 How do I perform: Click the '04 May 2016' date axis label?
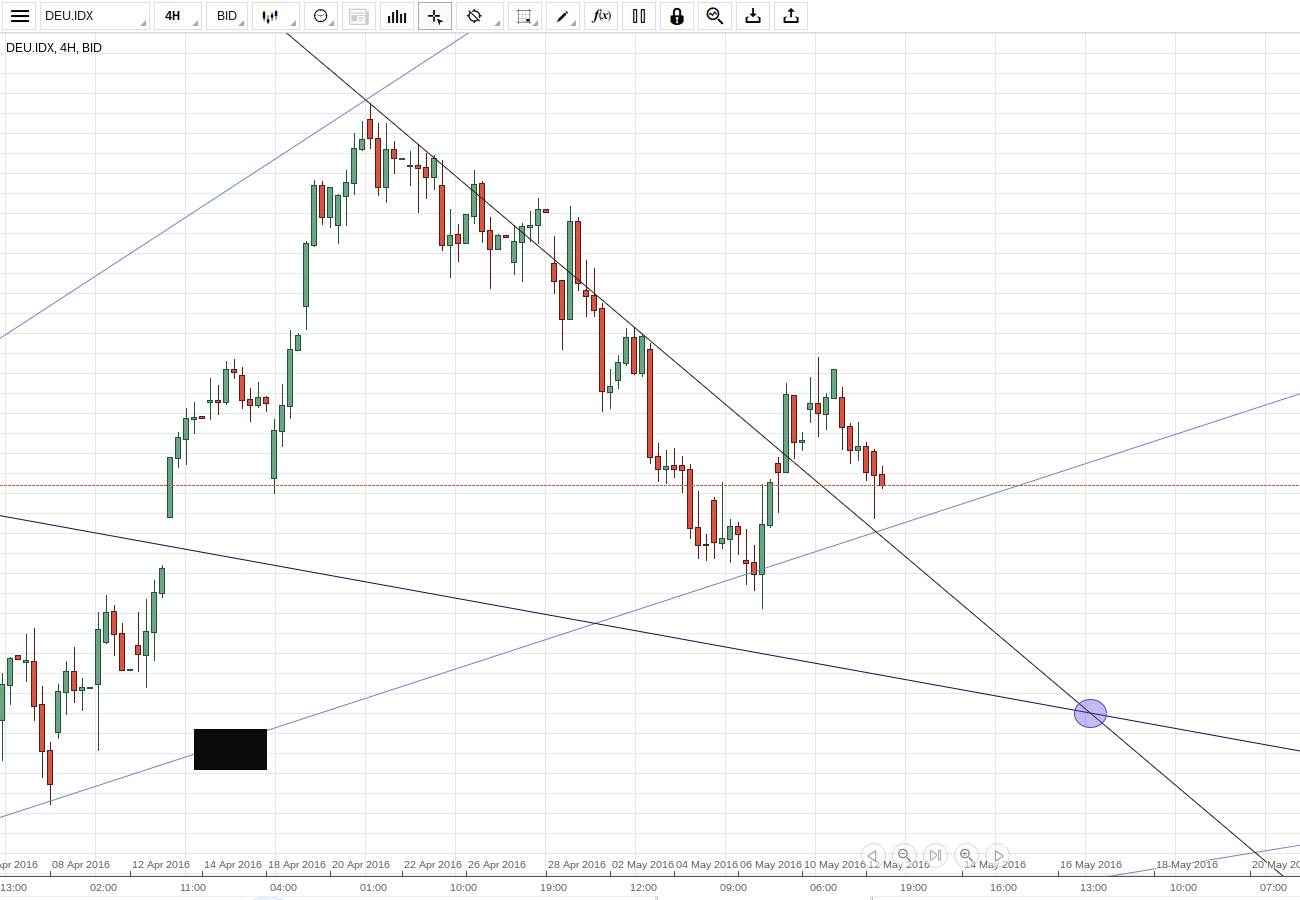click(707, 864)
